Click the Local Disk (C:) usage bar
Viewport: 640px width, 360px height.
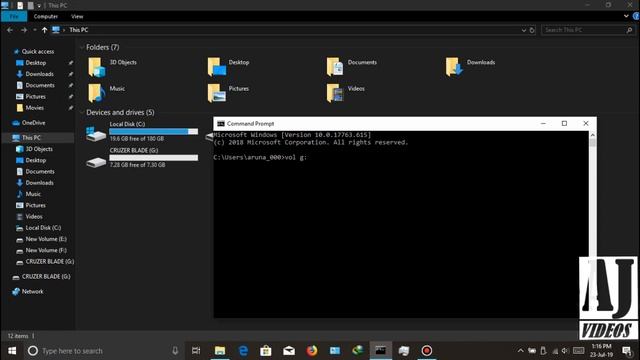pyautogui.click(x=153, y=131)
